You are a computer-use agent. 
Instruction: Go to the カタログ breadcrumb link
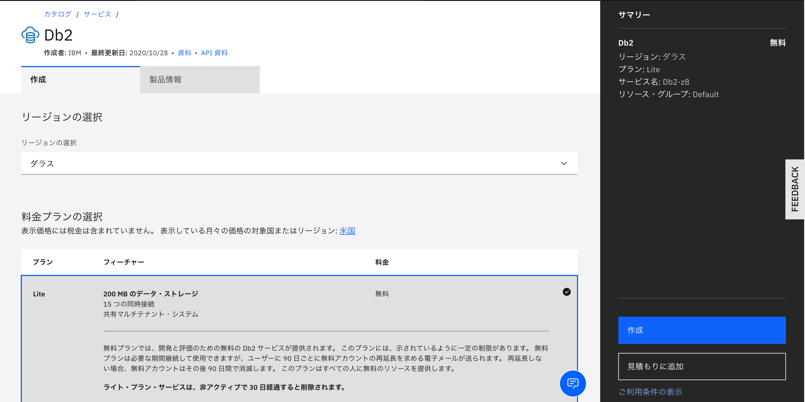coord(58,14)
